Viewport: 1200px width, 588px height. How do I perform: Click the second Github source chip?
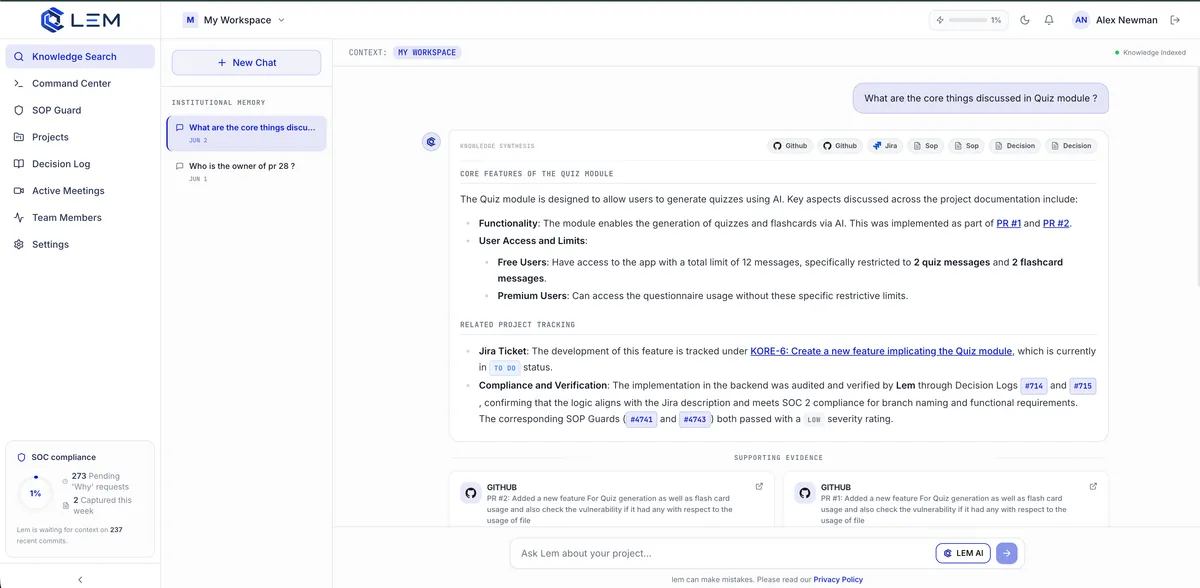pyautogui.click(x=840, y=145)
